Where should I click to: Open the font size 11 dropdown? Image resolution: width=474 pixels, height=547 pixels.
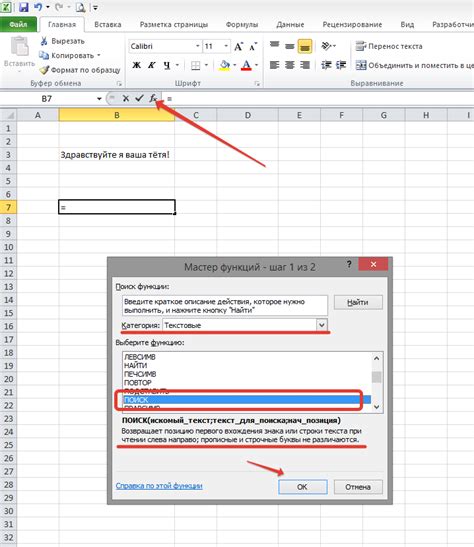(226, 46)
